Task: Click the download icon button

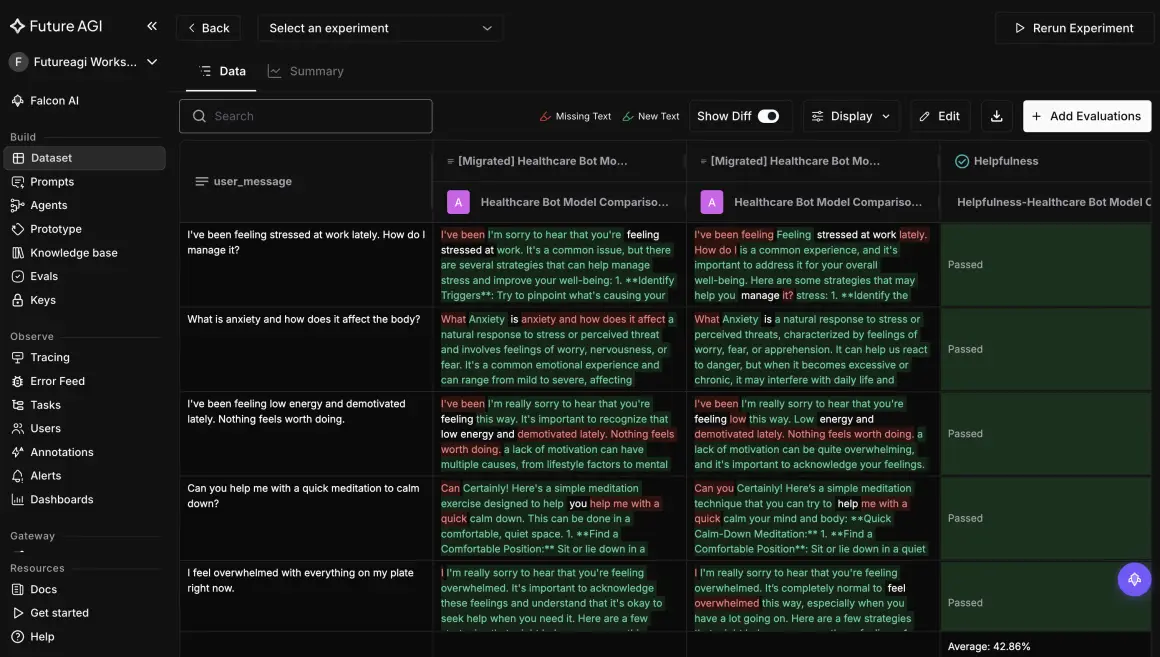Action: [x=997, y=116]
